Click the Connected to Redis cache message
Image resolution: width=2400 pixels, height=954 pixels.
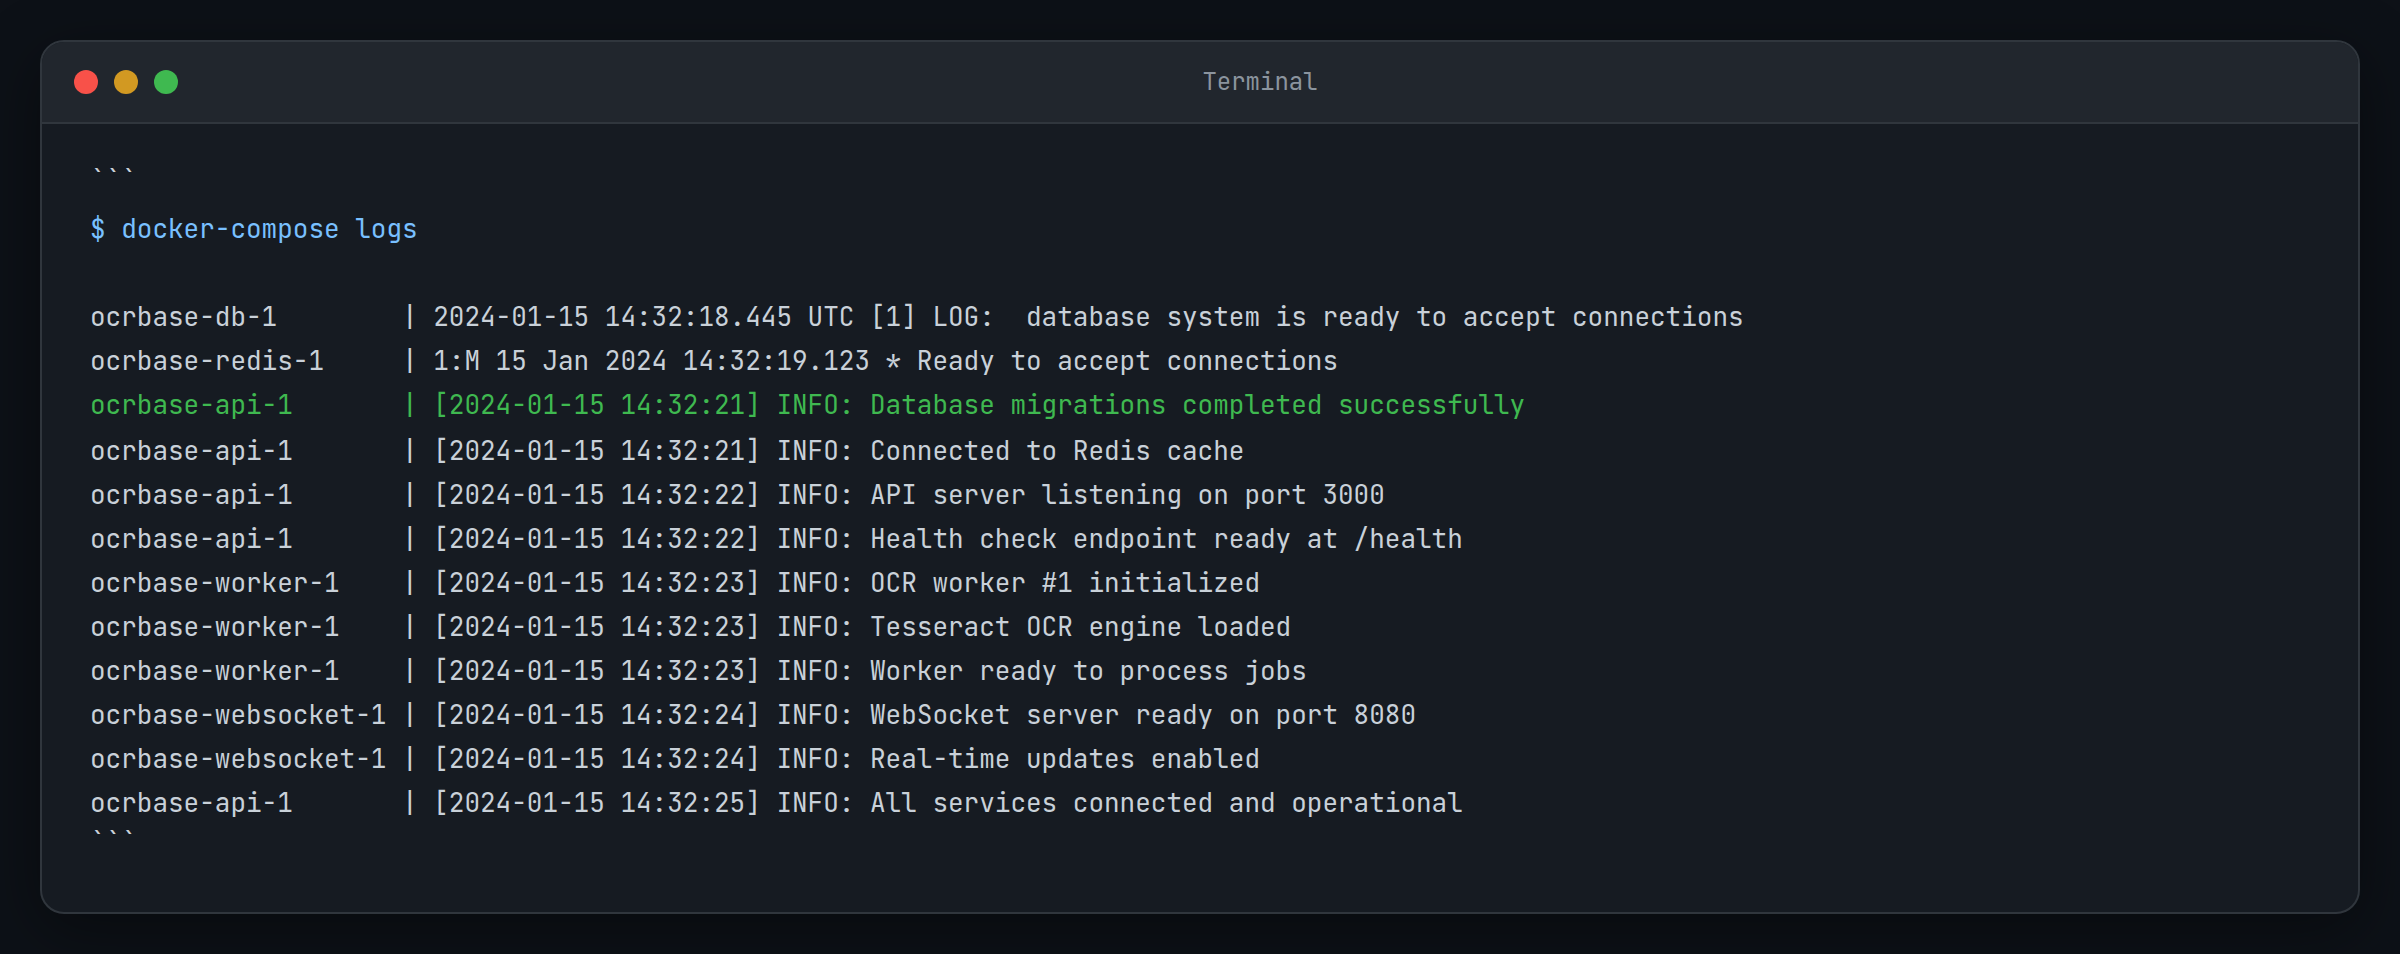pyautogui.click(x=1057, y=451)
